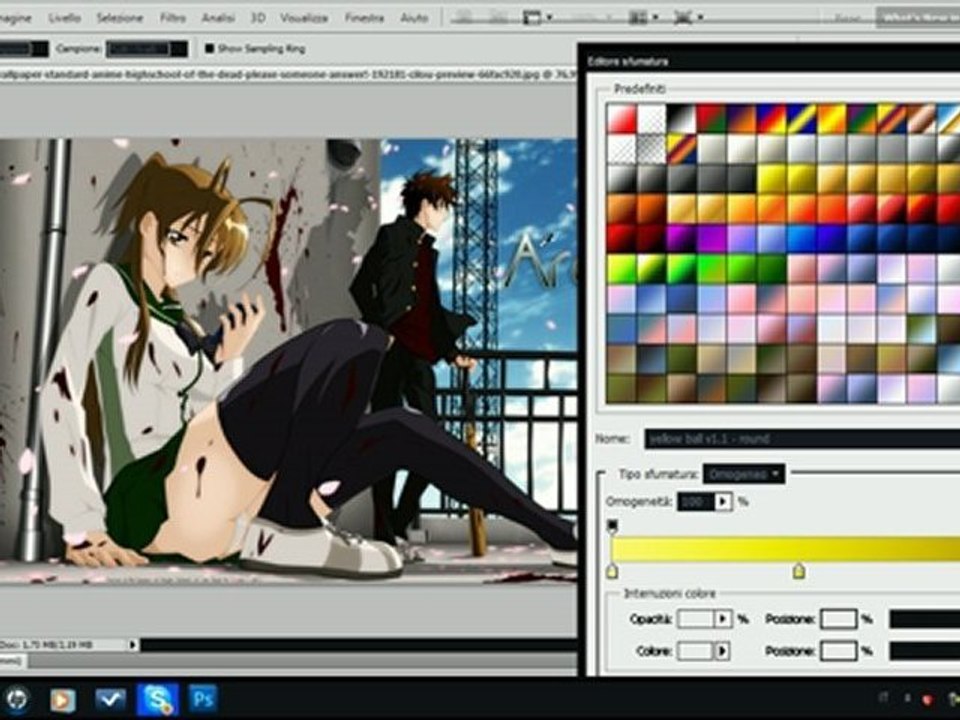Toggle the Show Sampling Ring checkbox
960x720 pixels.
[x=209, y=48]
